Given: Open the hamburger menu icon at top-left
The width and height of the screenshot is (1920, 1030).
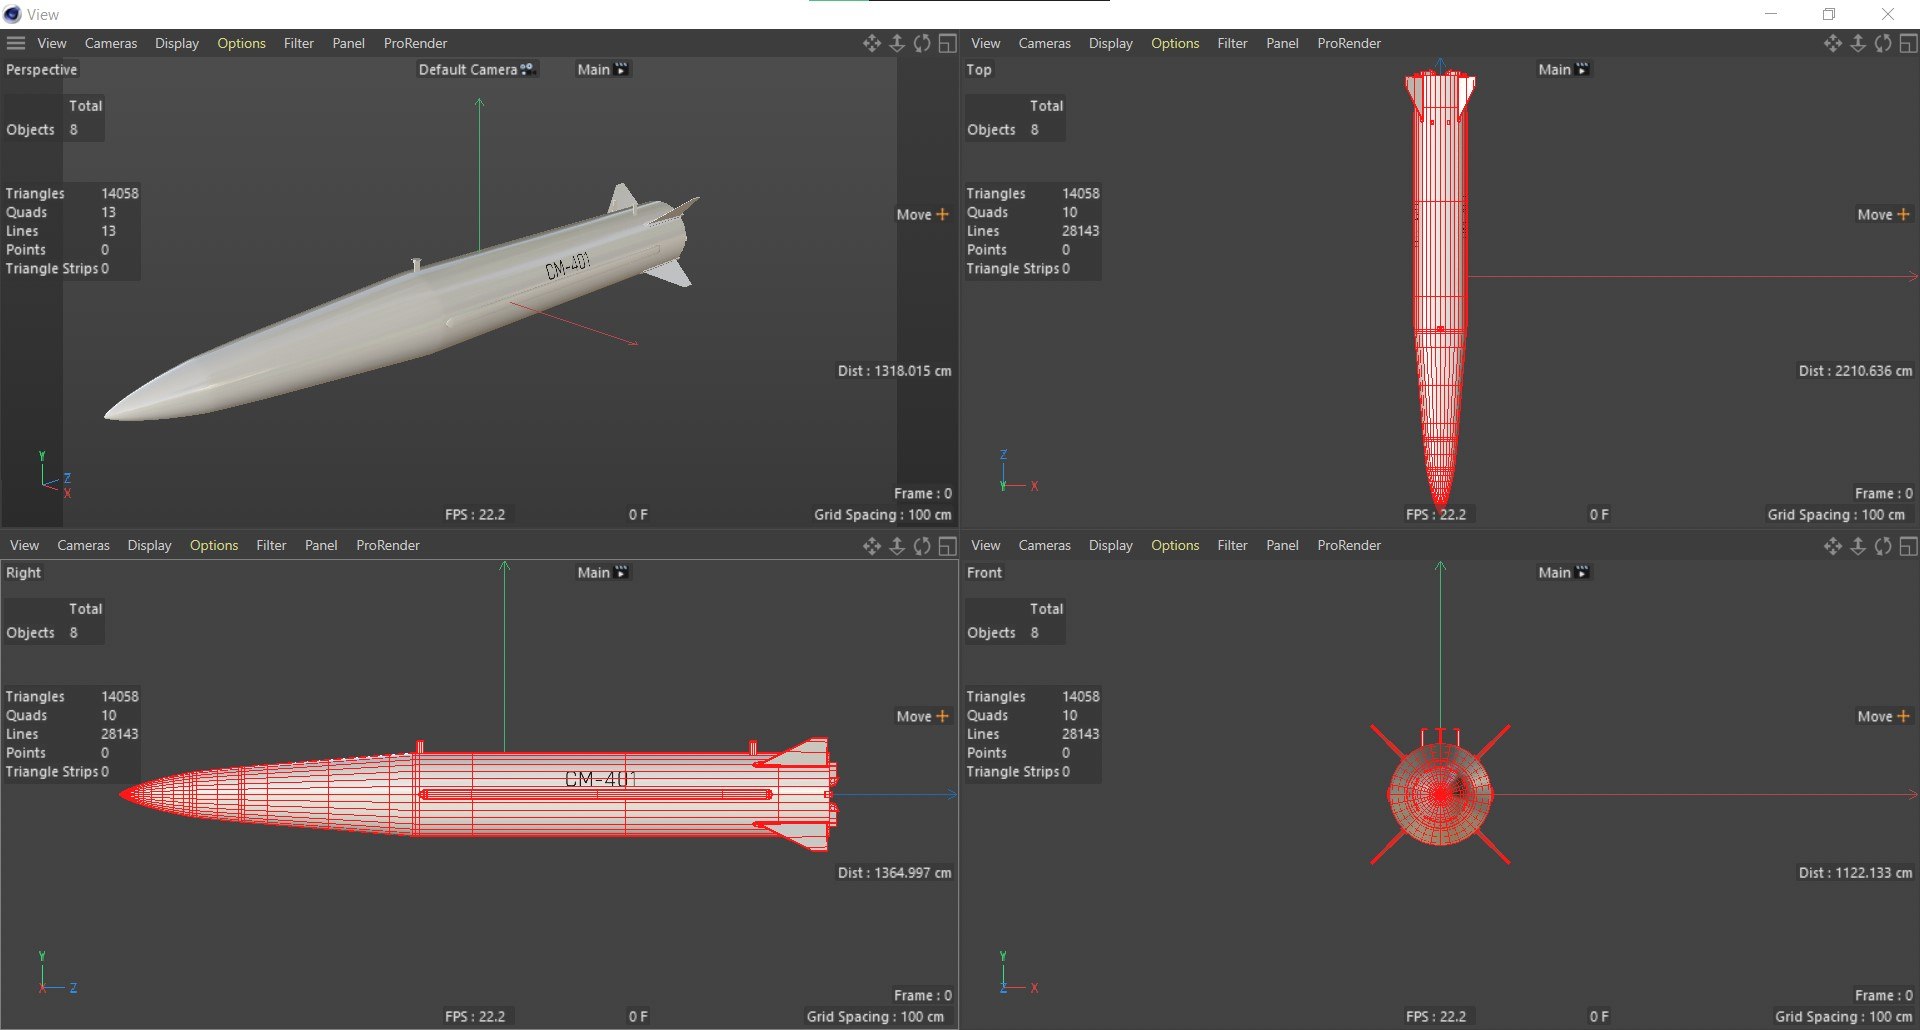Looking at the screenshot, I should click(x=15, y=43).
